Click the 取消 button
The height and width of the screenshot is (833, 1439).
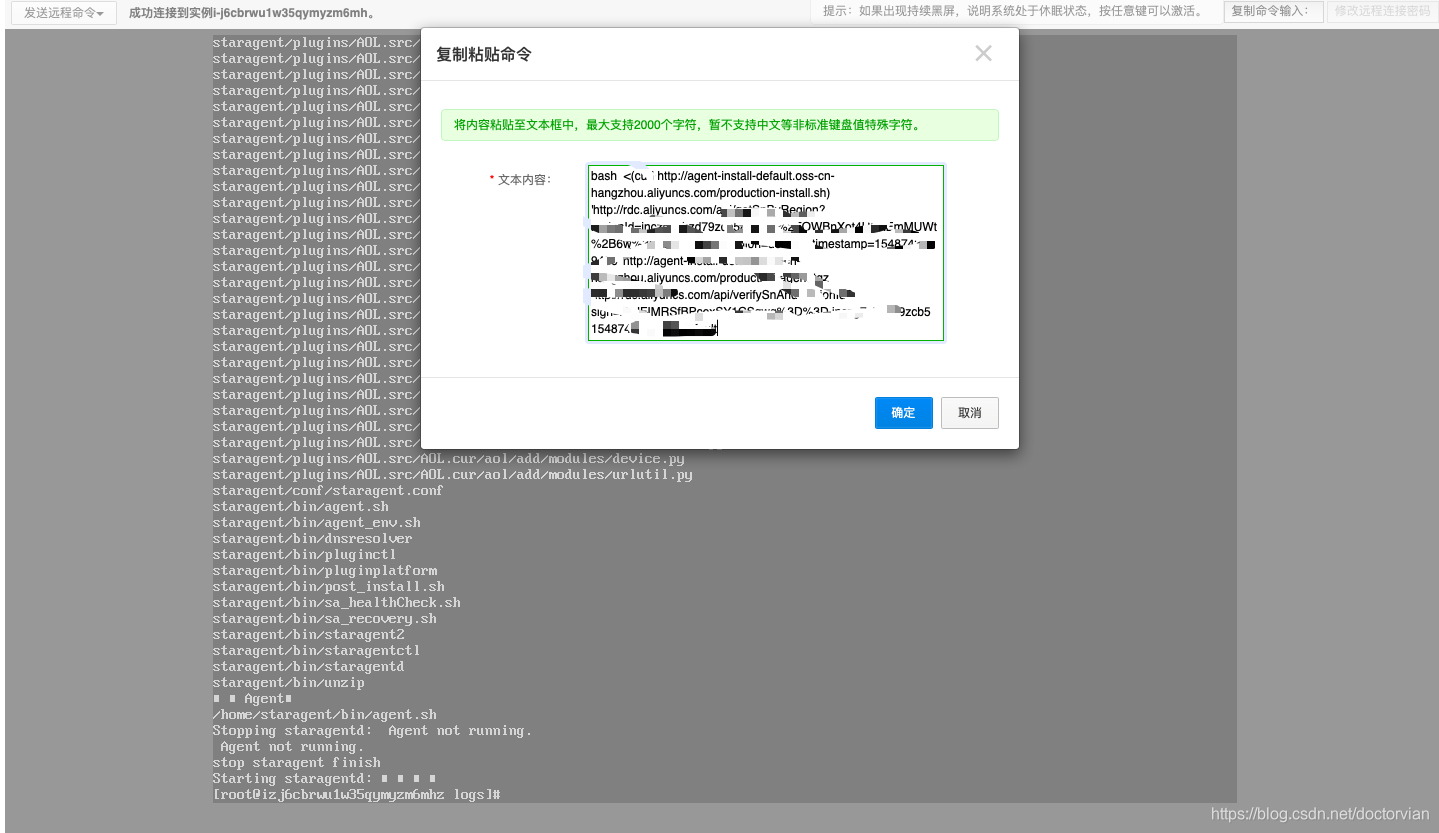click(x=970, y=413)
